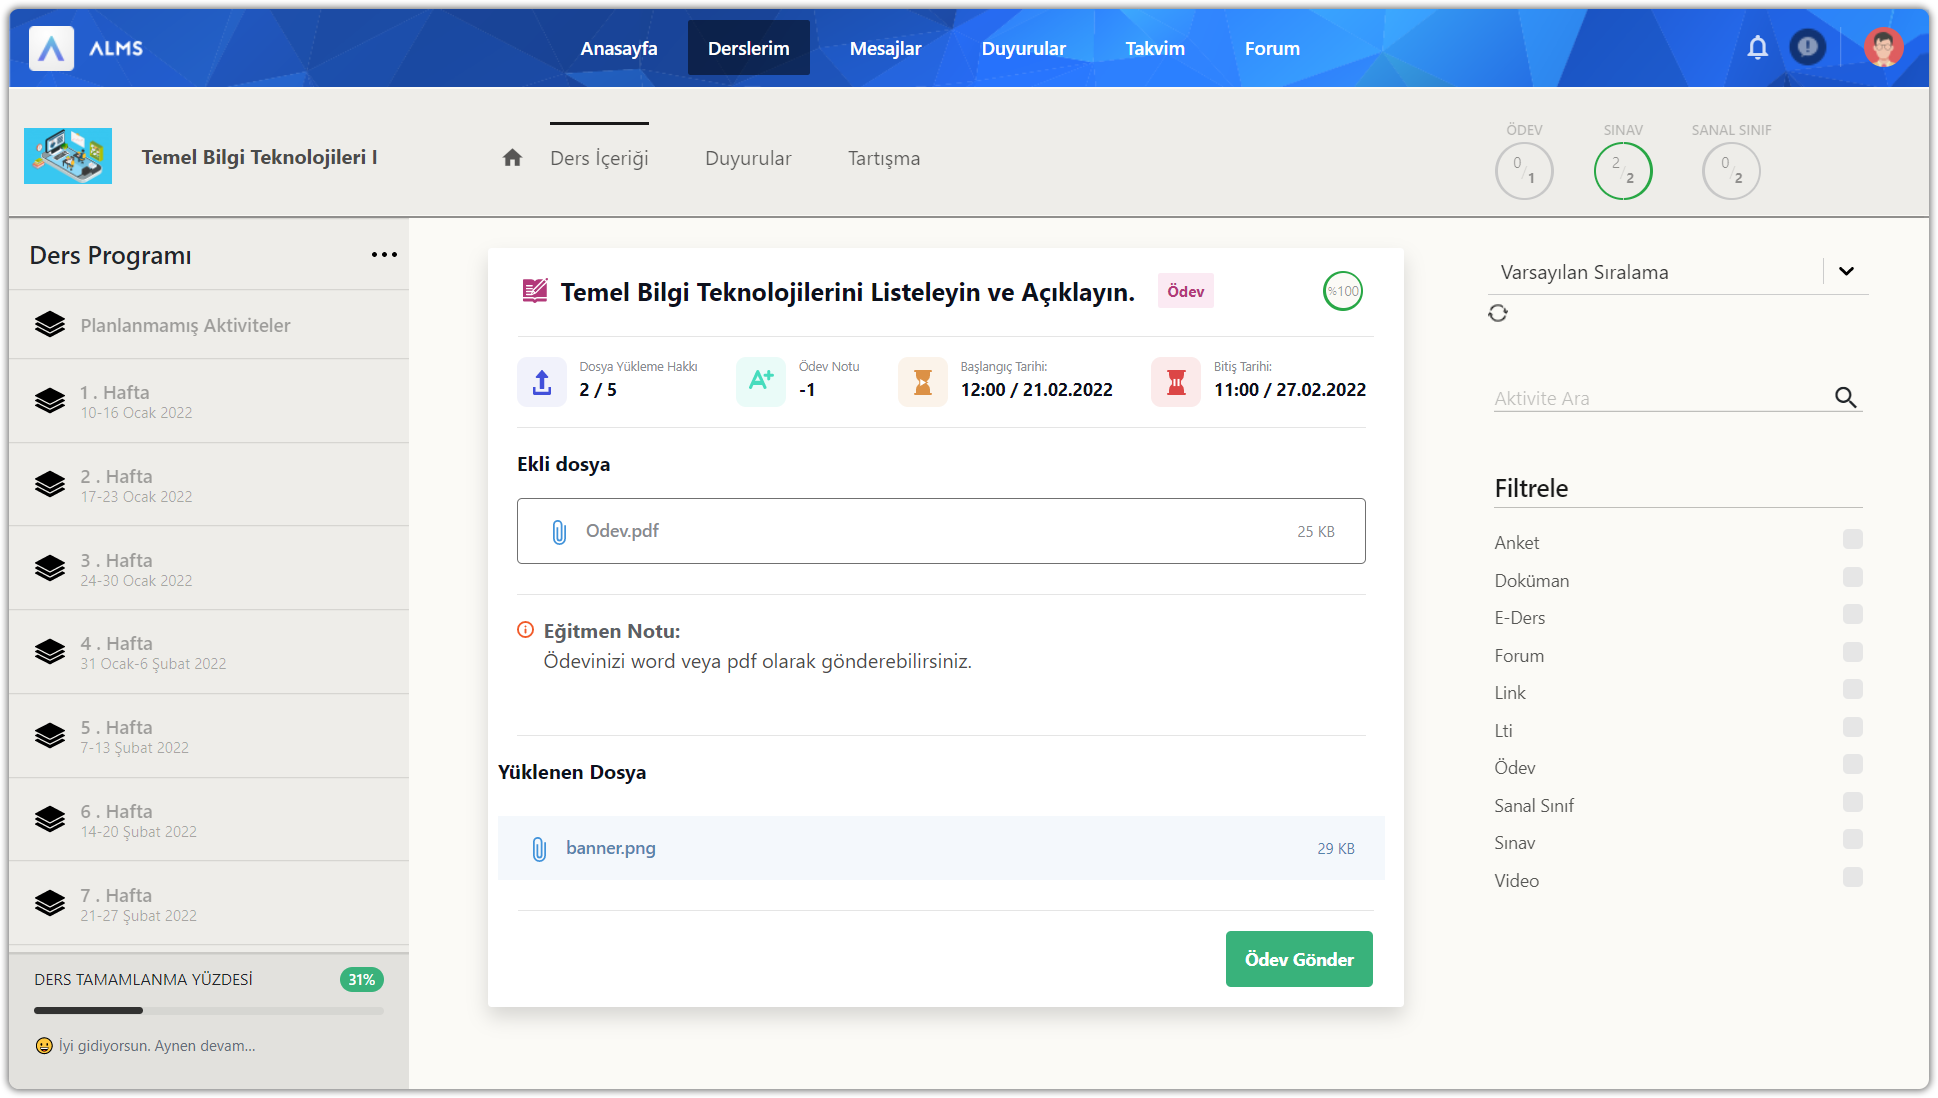This screenshot has height=1098, width=1938.
Task: Open the Ders Programı three-dots menu
Action: point(384,255)
